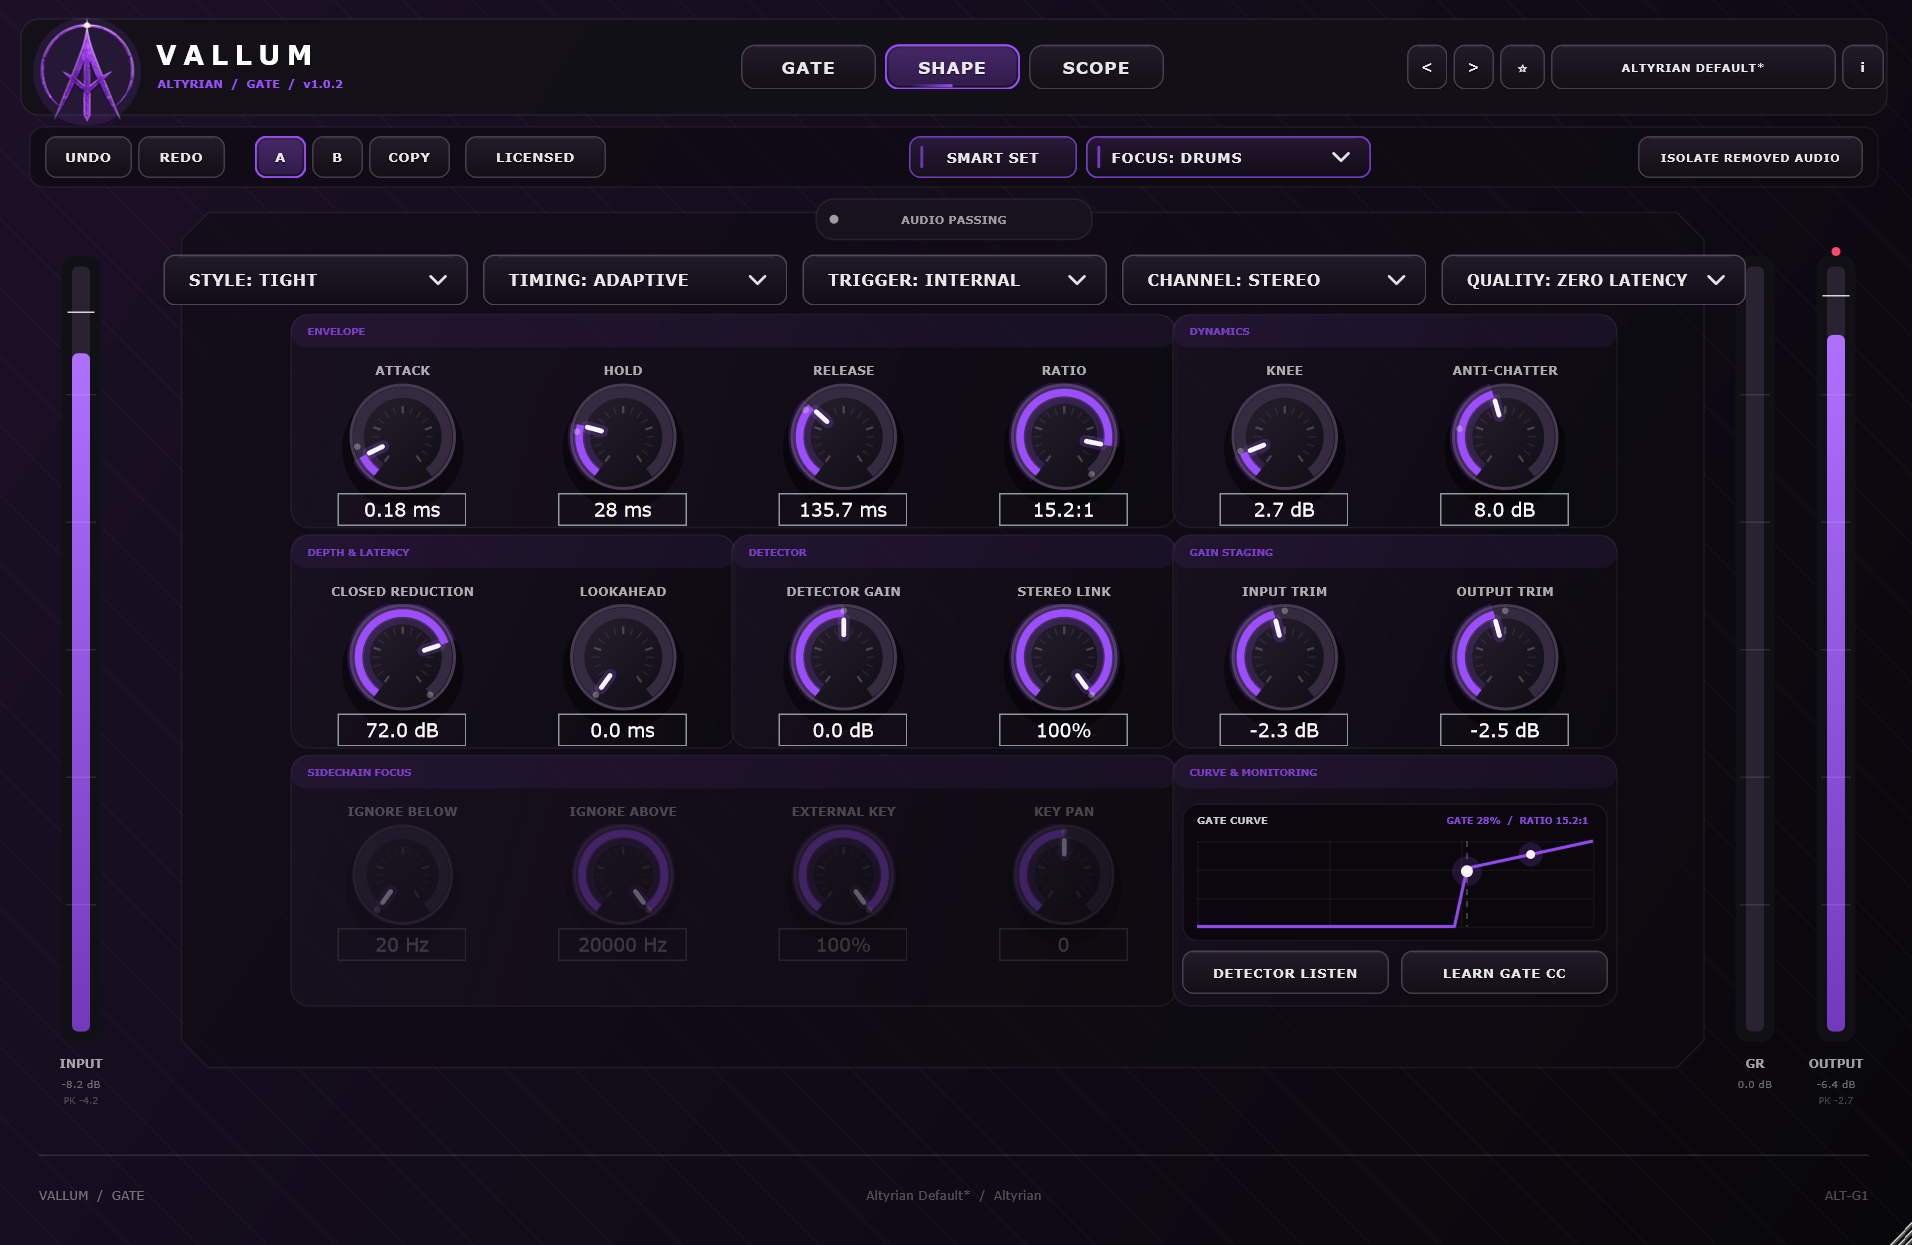Switch to the Shape tab
Viewport: 1912px width, 1245px height.
pos(952,67)
